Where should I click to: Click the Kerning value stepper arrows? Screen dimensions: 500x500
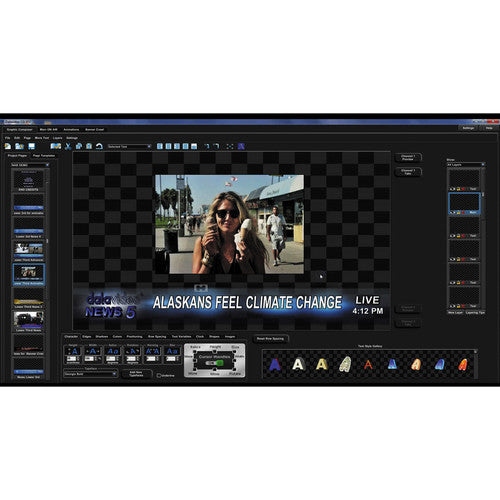(x=158, y=359)
